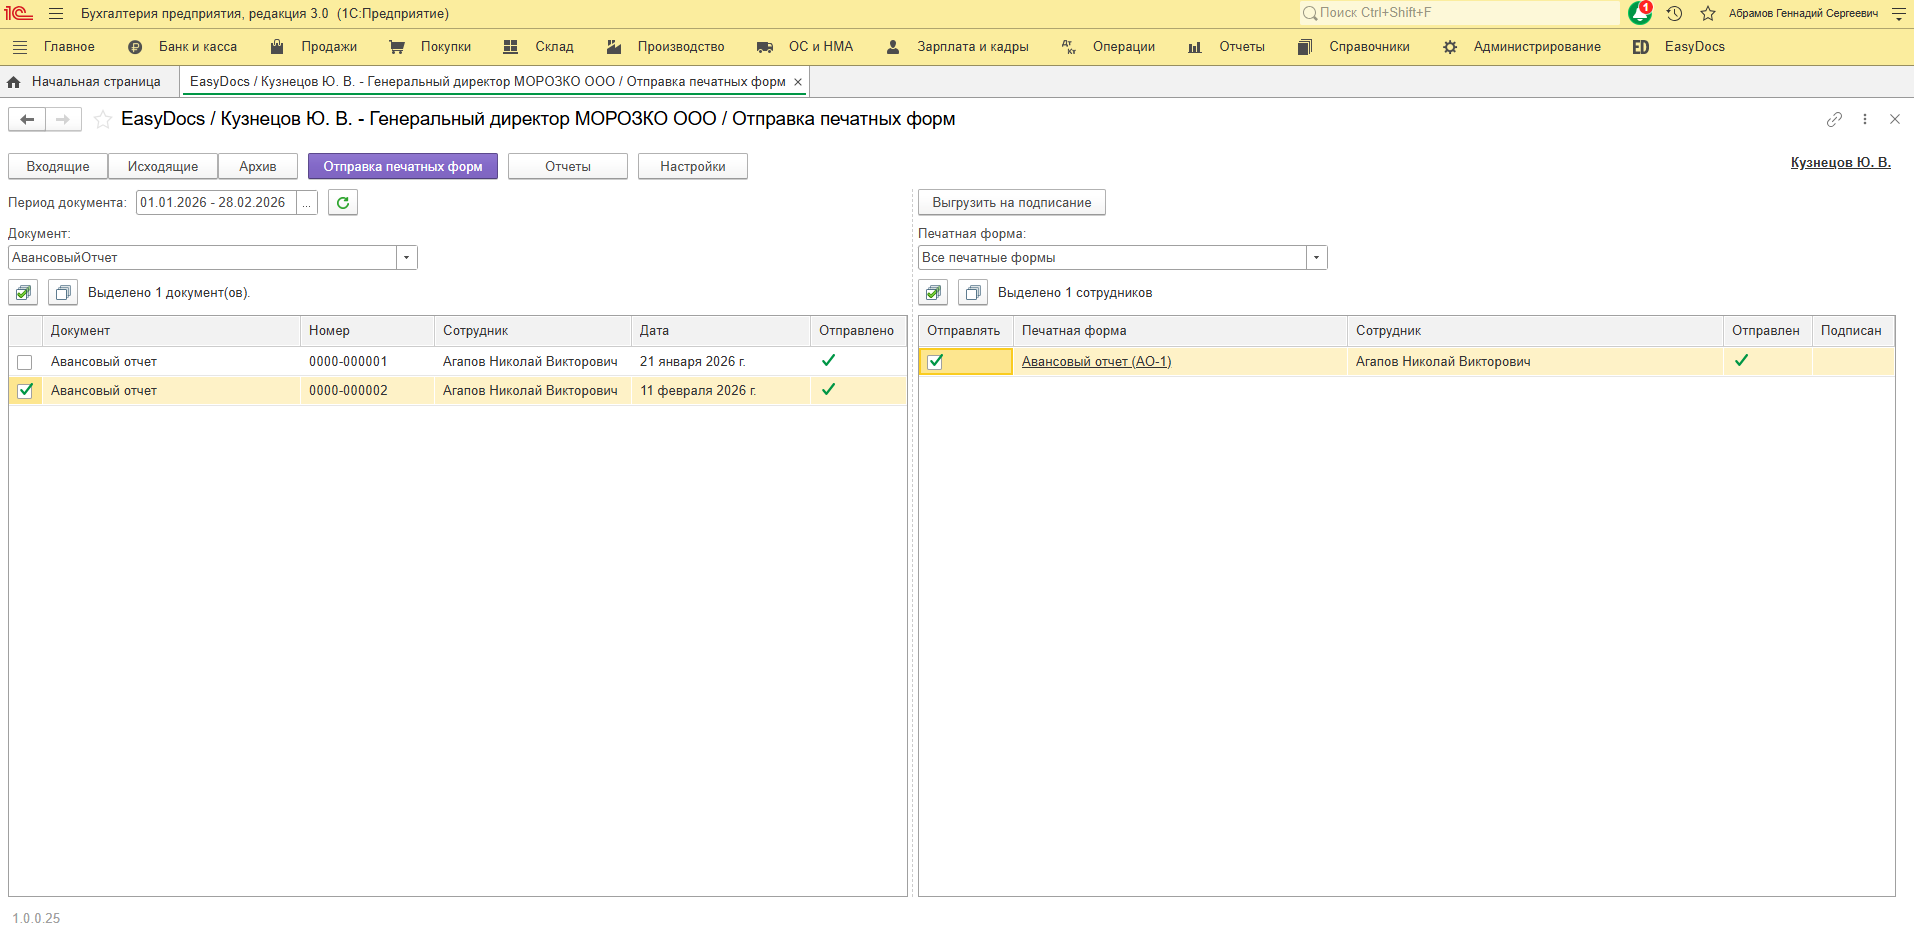Image resolution: width=1914 pixels, height=938 pixels.
Task: Check the box for document 0000-000001
Action: tap(25, 362)
